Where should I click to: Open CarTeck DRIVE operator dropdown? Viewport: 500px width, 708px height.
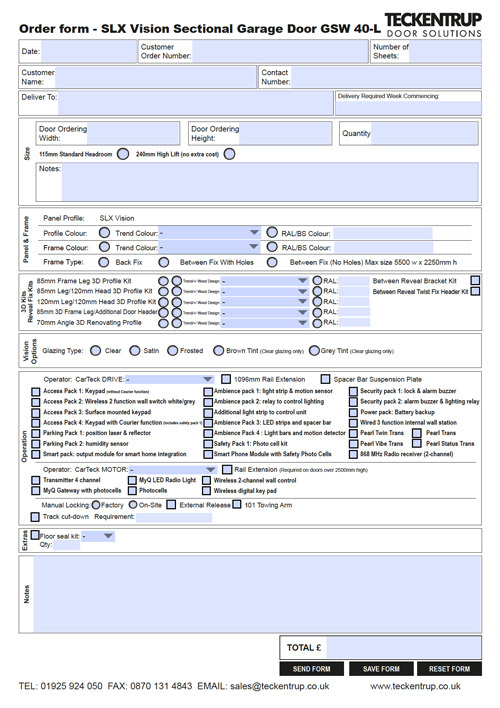click(169, 379)
